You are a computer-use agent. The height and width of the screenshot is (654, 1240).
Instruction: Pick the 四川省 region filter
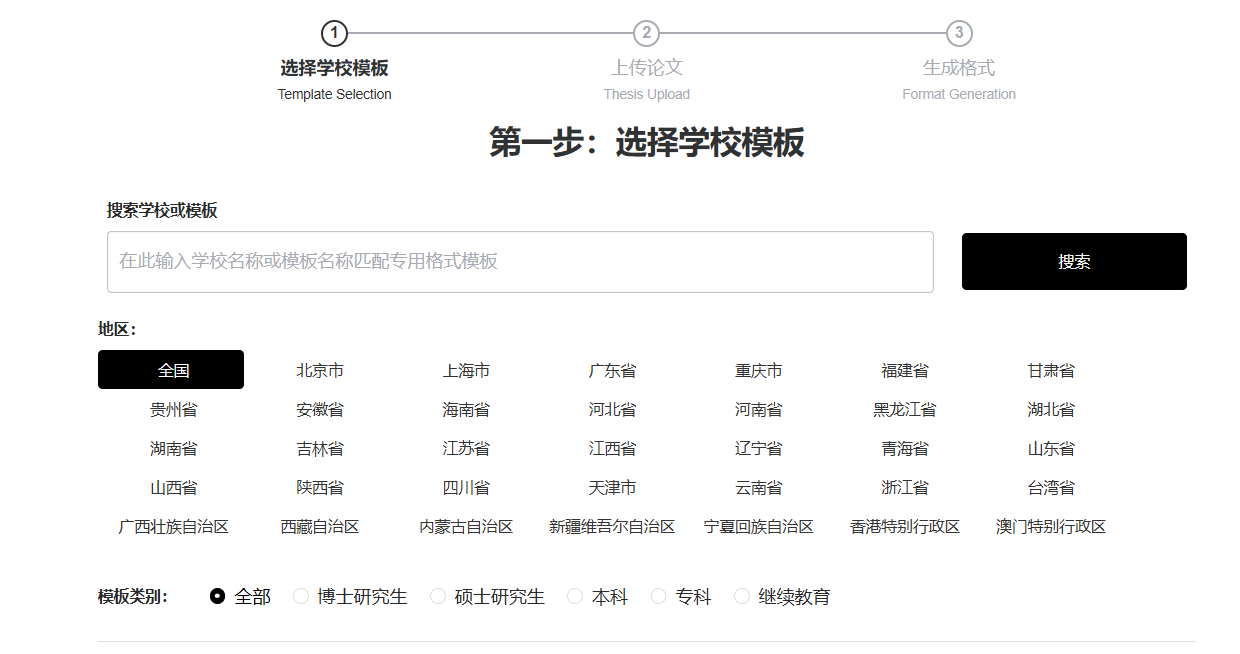pyautogui.click(x=466, y=487)
